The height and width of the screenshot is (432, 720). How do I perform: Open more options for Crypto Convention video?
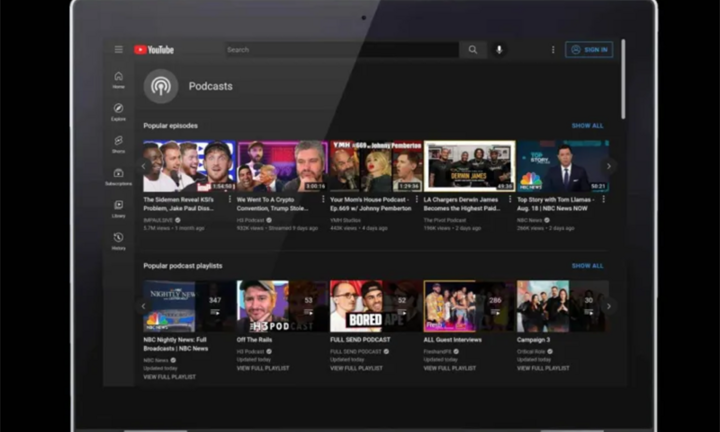pos(323,199)
